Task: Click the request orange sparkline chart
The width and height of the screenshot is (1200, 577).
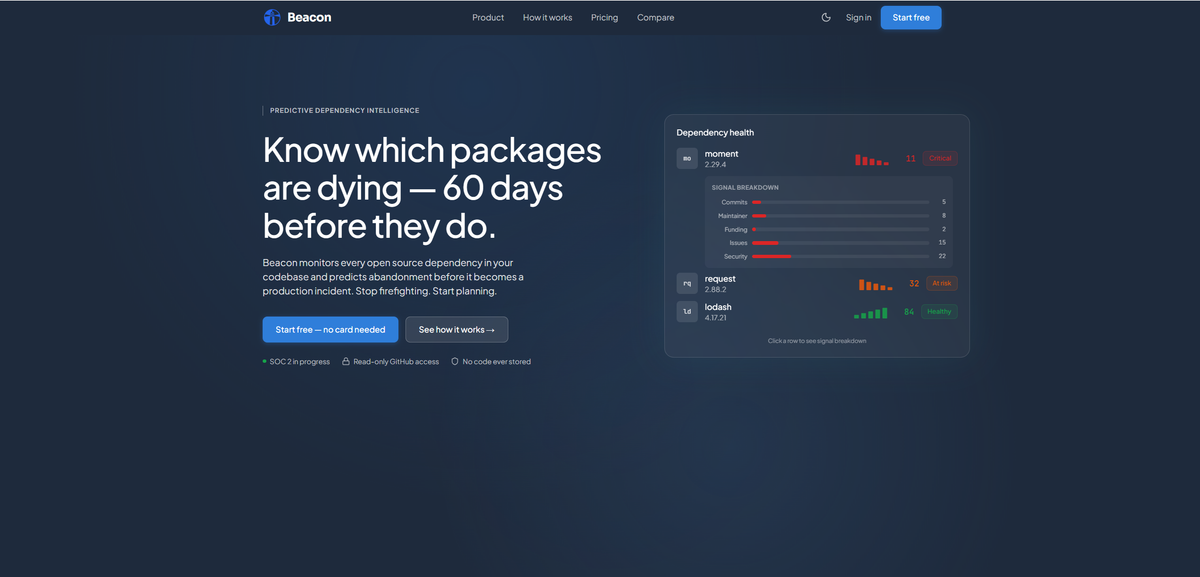Action: click(876, 284)
